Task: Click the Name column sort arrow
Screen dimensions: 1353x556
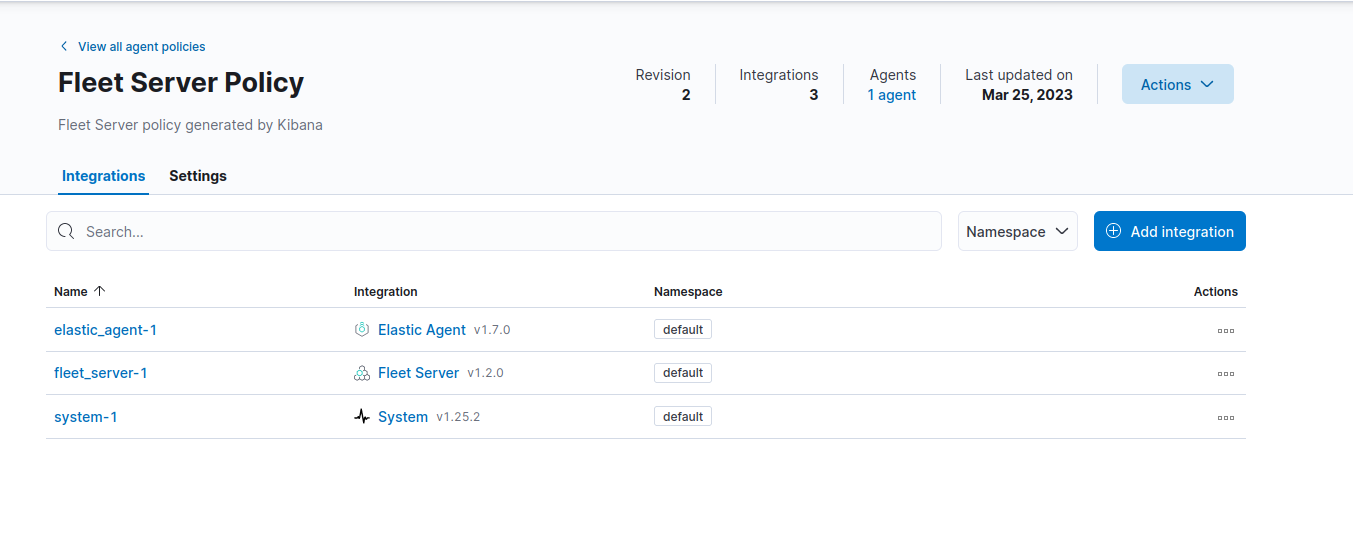Action: (x=99, y=291)
